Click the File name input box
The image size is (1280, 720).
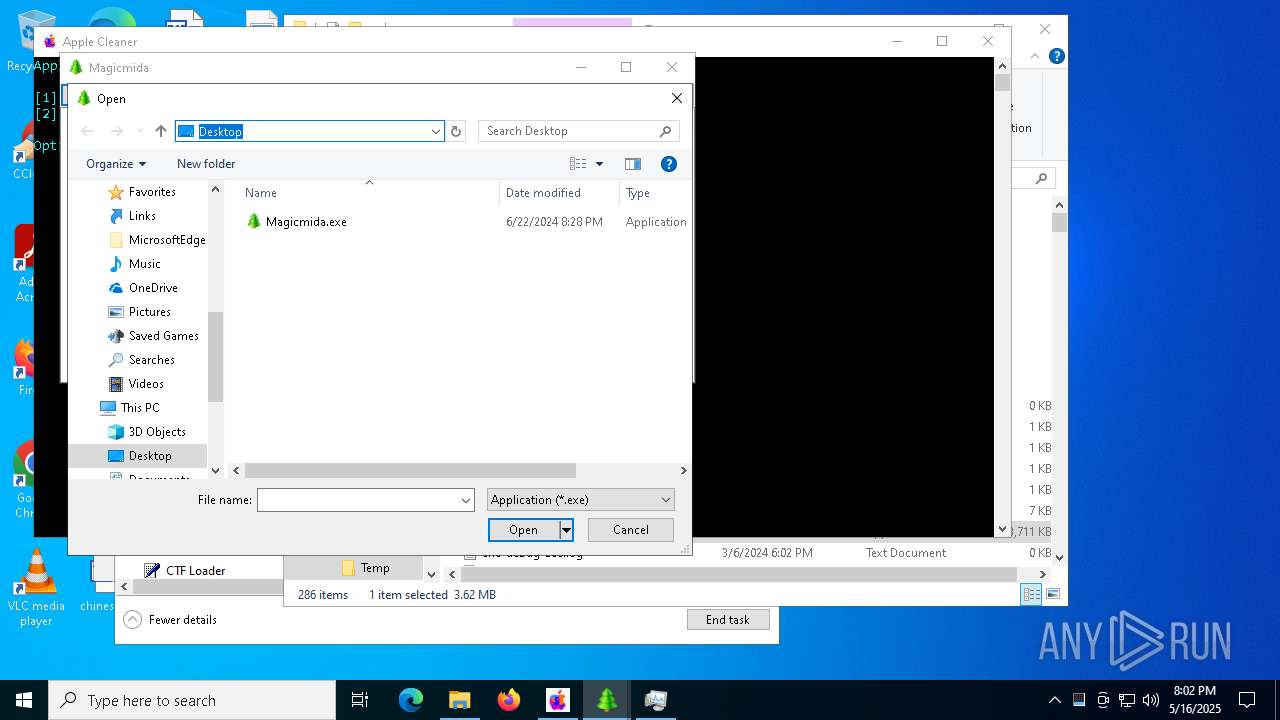pos(358,500)
